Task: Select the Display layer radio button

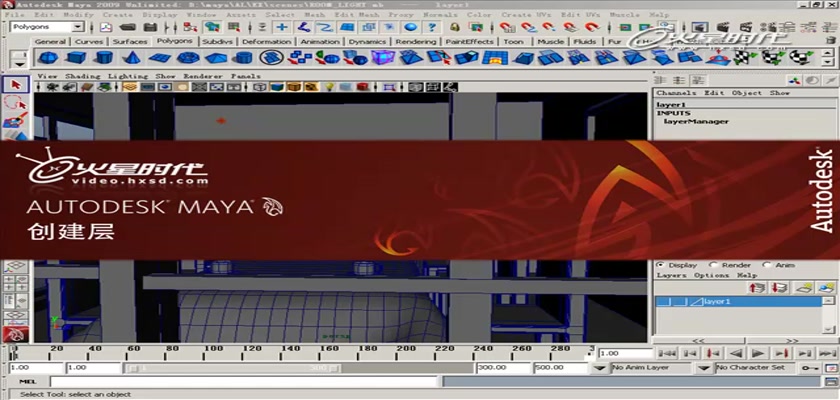Action: click(659, 265)
